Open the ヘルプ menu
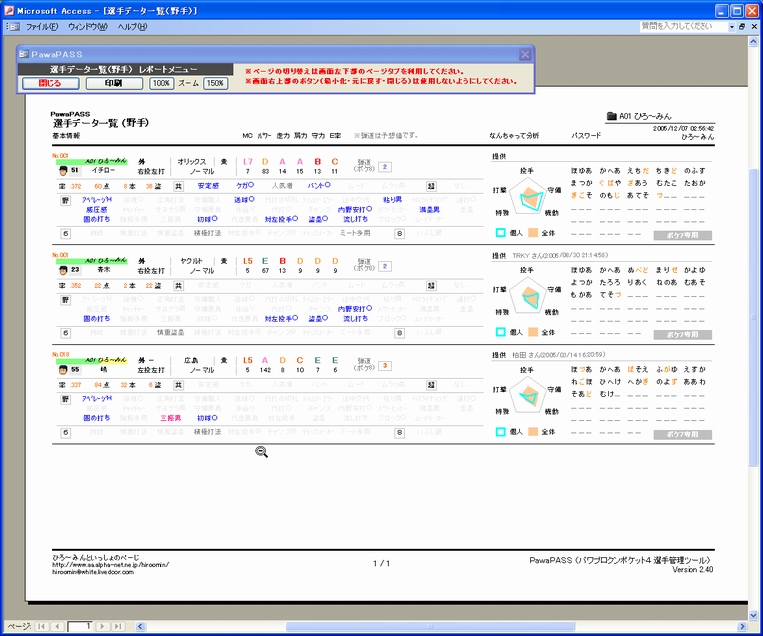Screen dimensions: 763x636 132,27
